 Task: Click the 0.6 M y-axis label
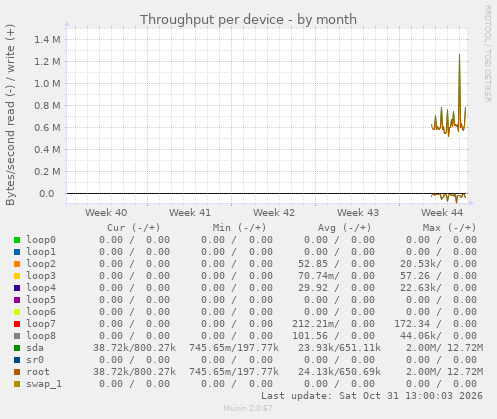pos(47,128)
